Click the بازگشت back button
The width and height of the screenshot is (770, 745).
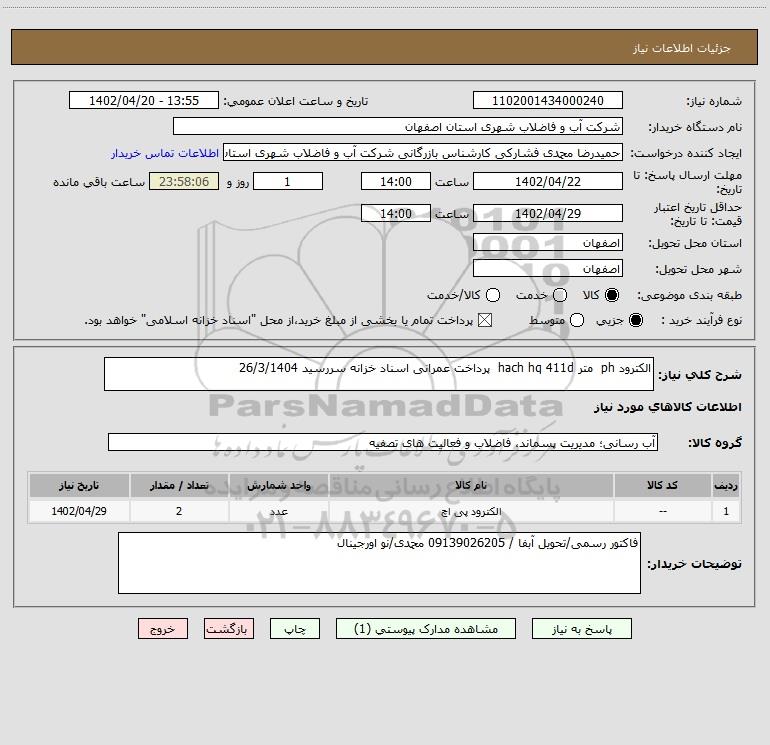229,629
